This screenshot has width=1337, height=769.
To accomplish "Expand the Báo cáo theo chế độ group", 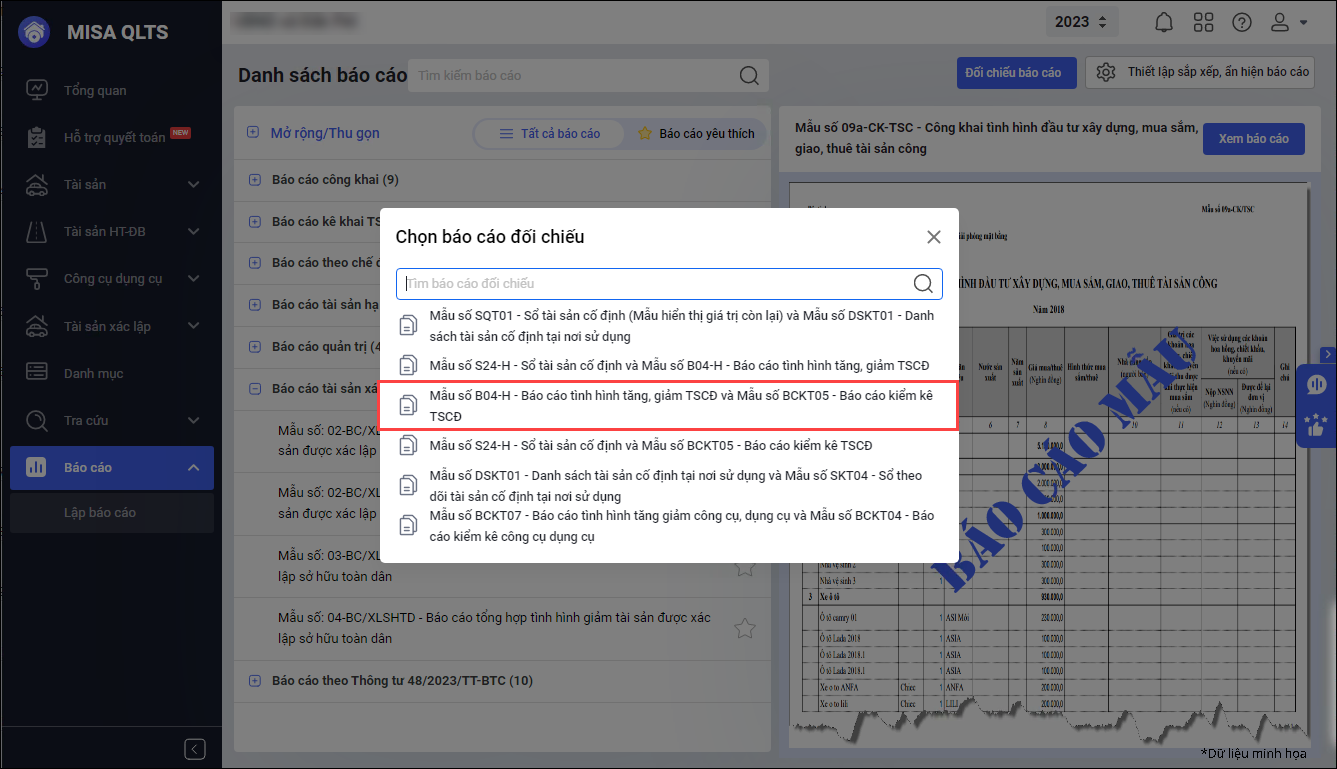I will [x=254, y=263].
